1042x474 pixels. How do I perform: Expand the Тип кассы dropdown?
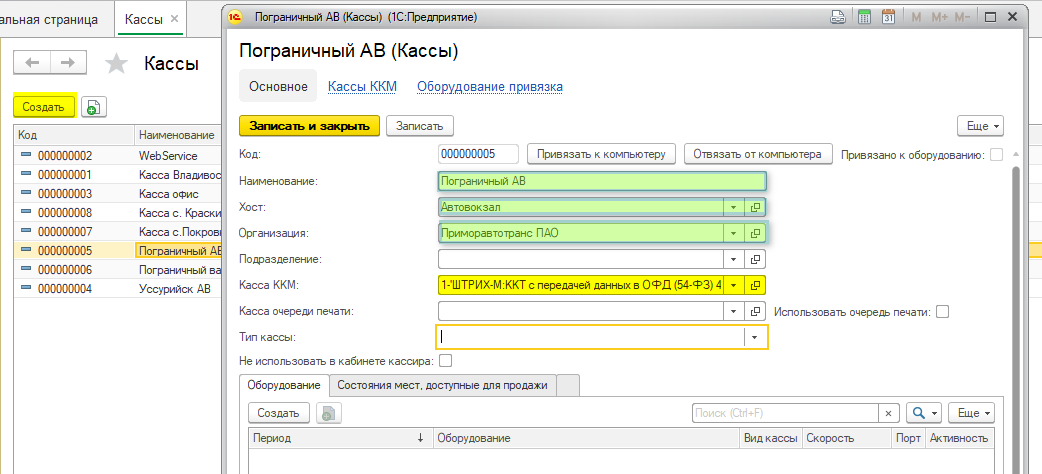[756, 338]
